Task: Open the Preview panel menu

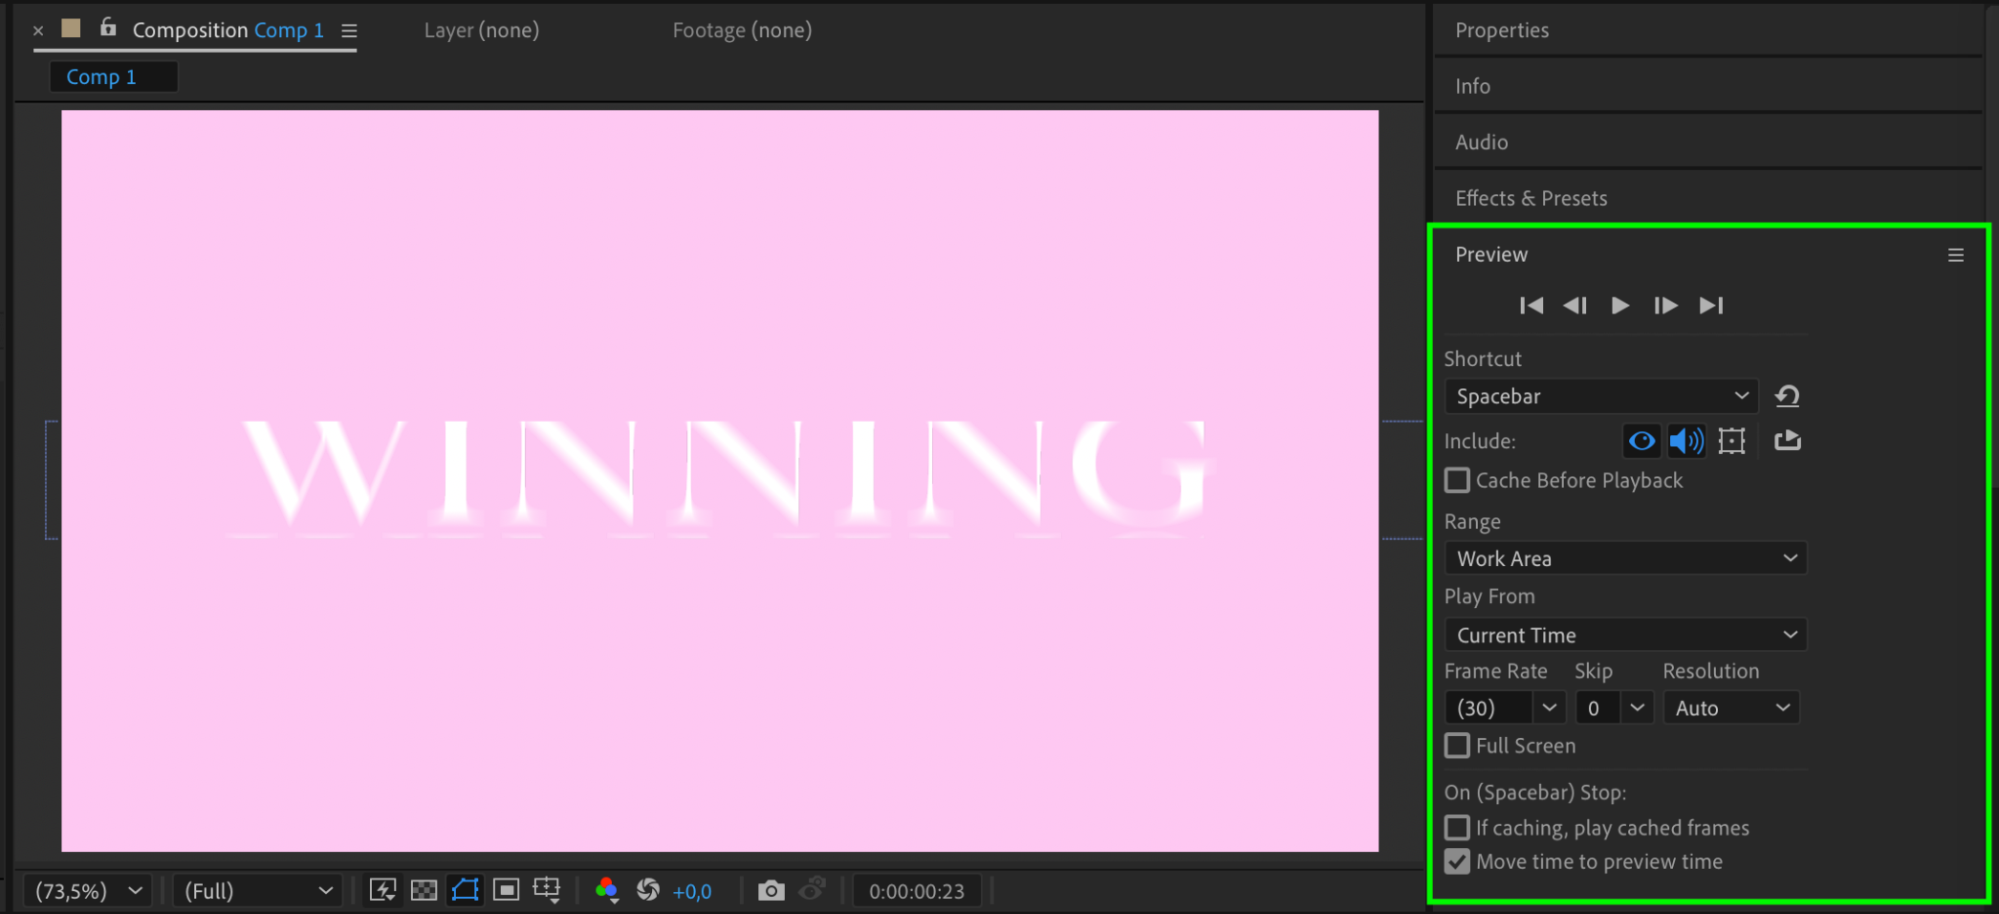Action: pyautogui.click(x=1956, y=255)
